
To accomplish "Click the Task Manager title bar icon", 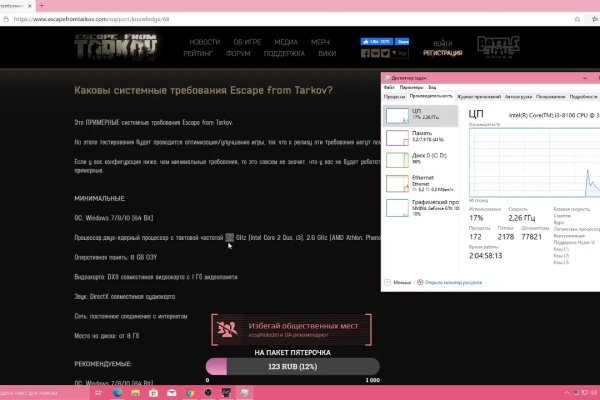I will 387,78.
